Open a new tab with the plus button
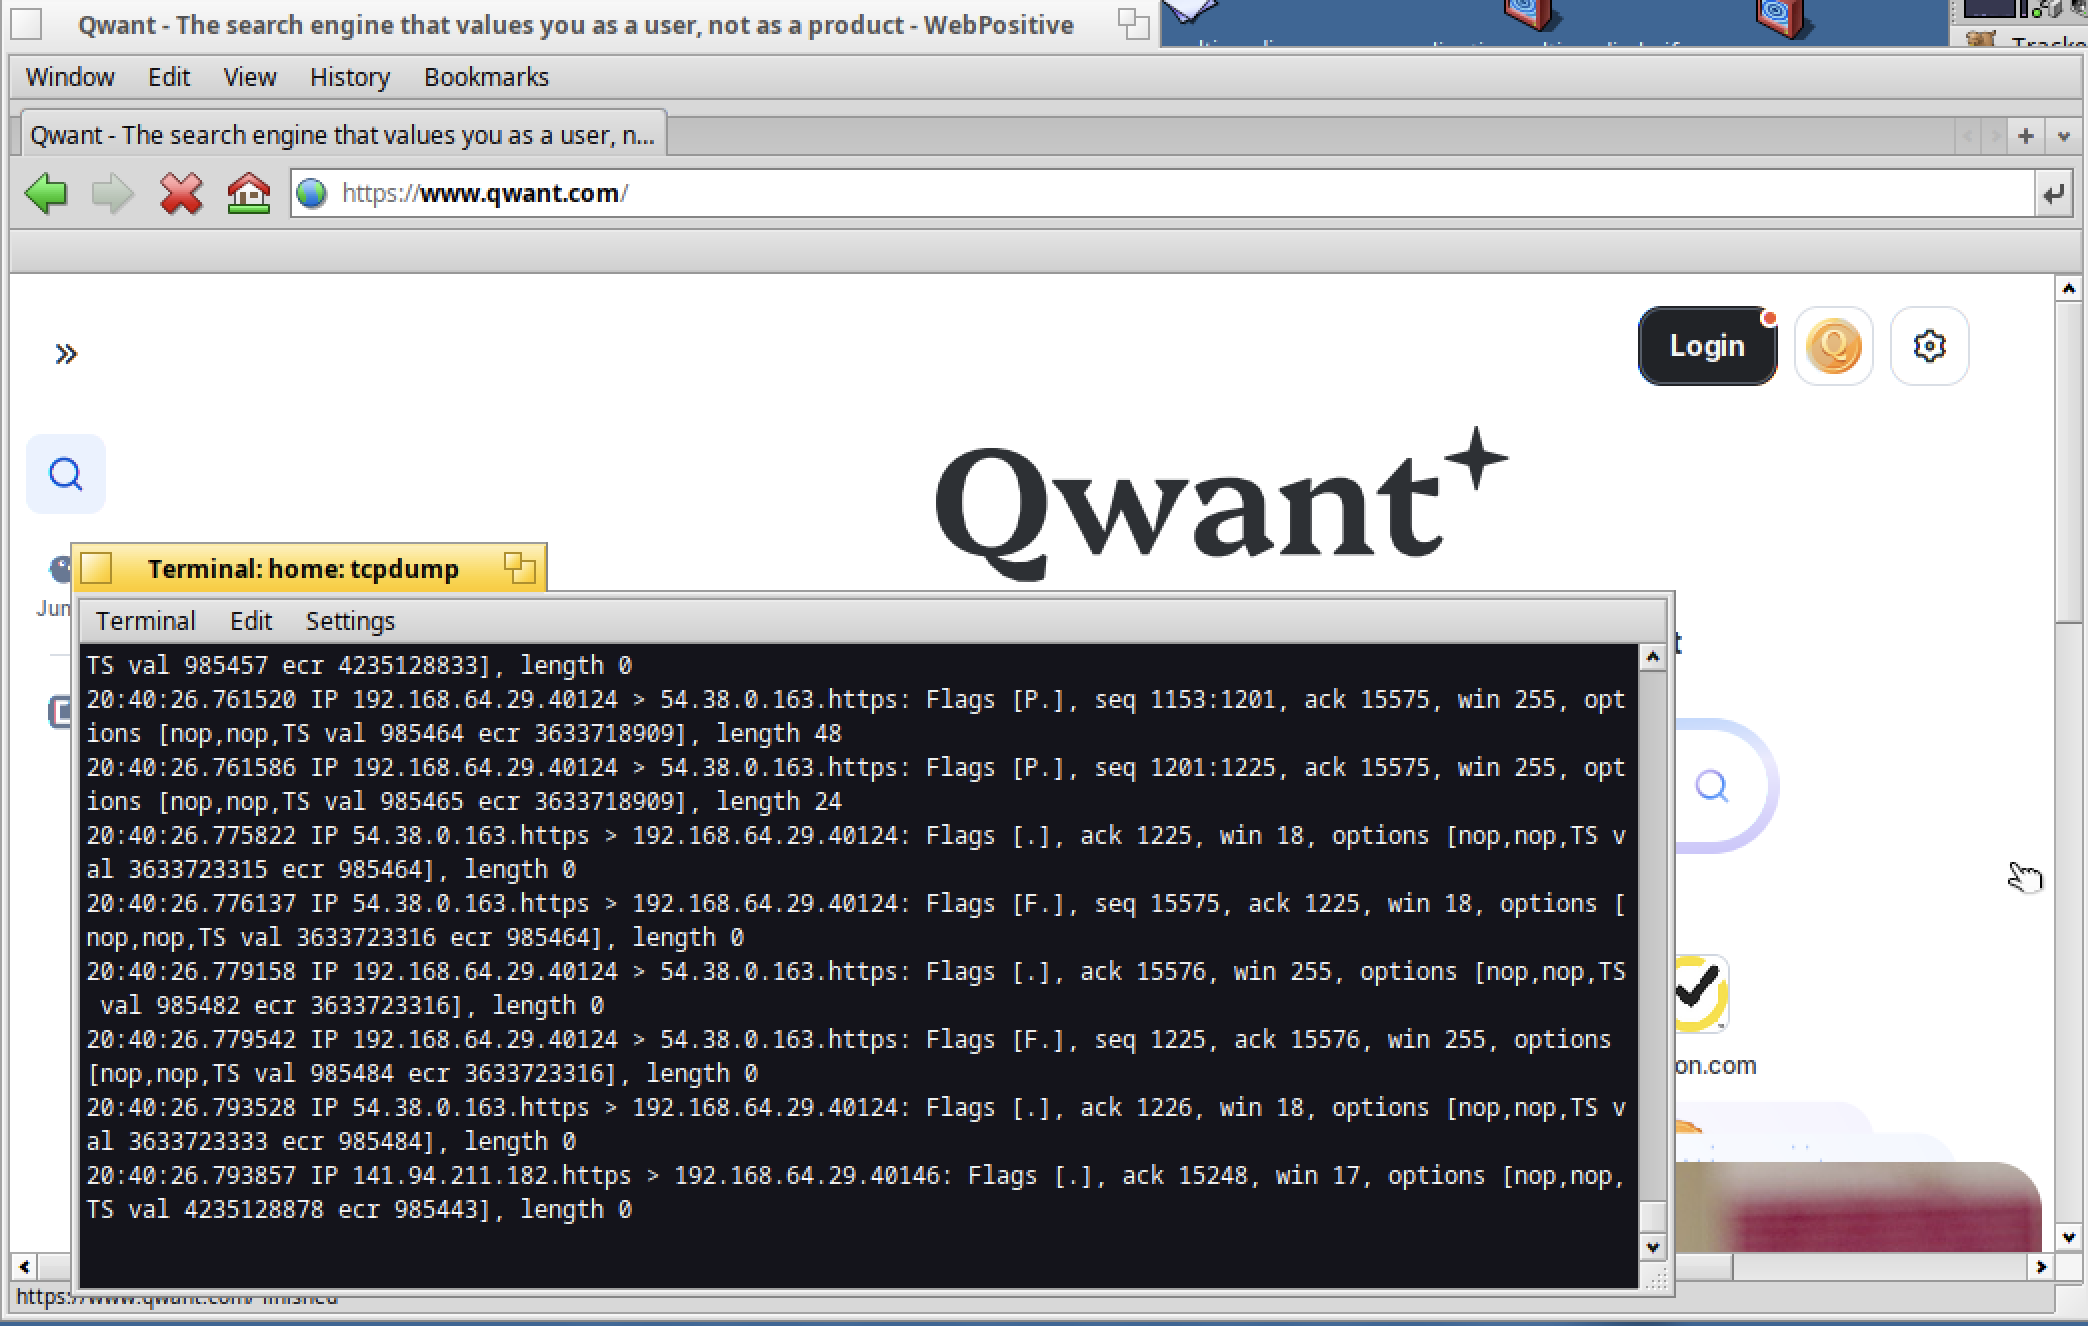Image resolution: width=2088 pixels, height=1326 pixels. [2025, 136]
